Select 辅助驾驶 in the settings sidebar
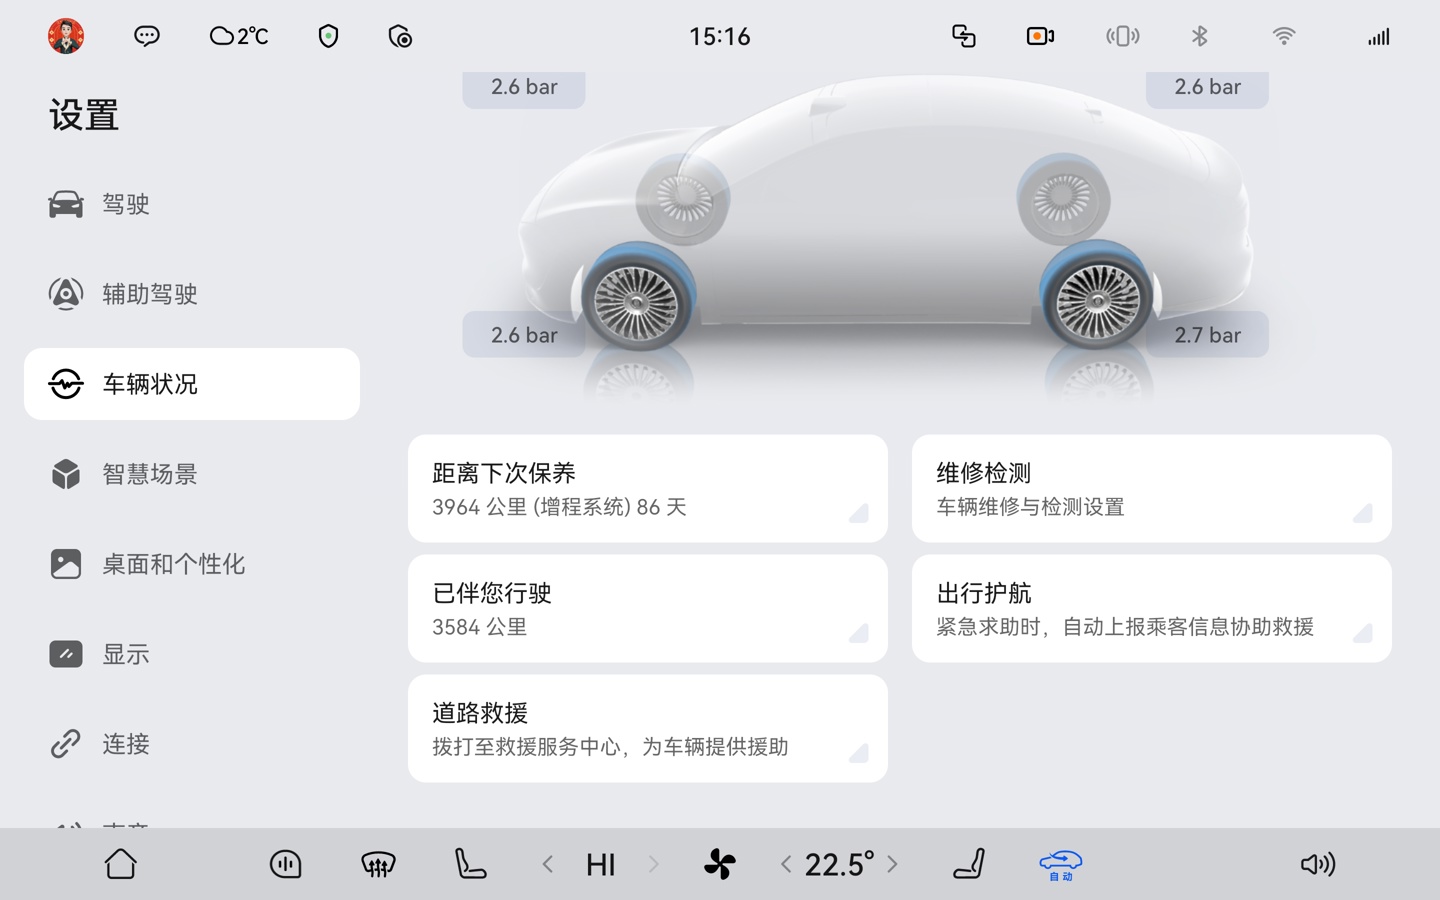 point(150,294)
